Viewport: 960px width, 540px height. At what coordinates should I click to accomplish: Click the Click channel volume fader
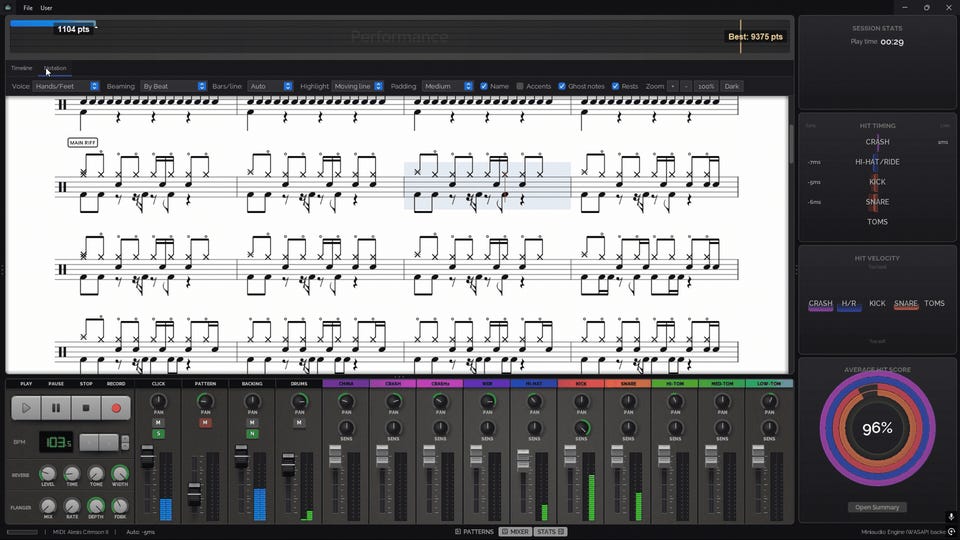(148, 457)
